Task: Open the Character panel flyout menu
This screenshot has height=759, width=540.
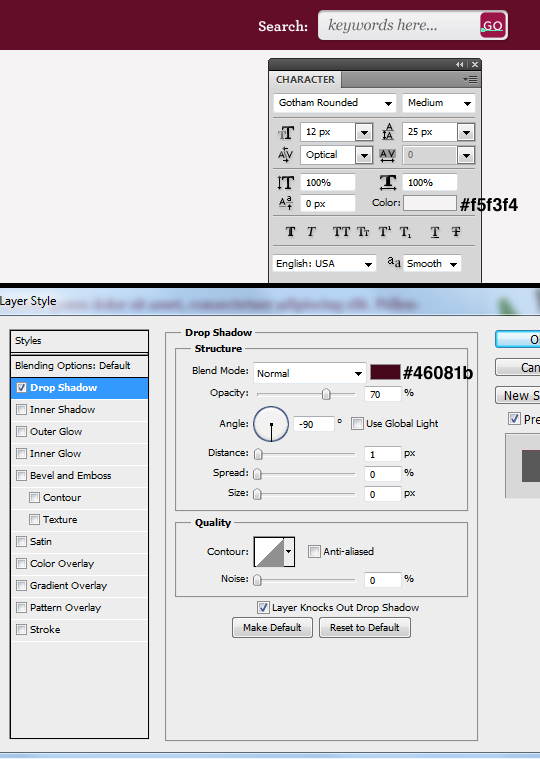Action: click(470, 79)
